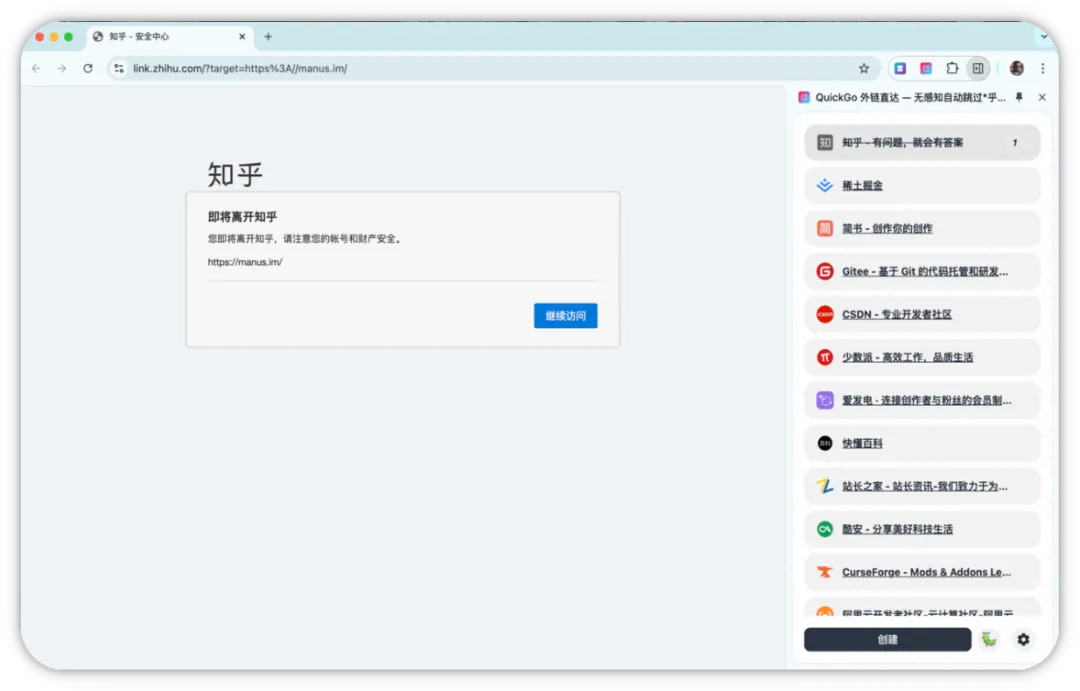
Task: Click the 继续访问 button
Action: pos(565,316)
